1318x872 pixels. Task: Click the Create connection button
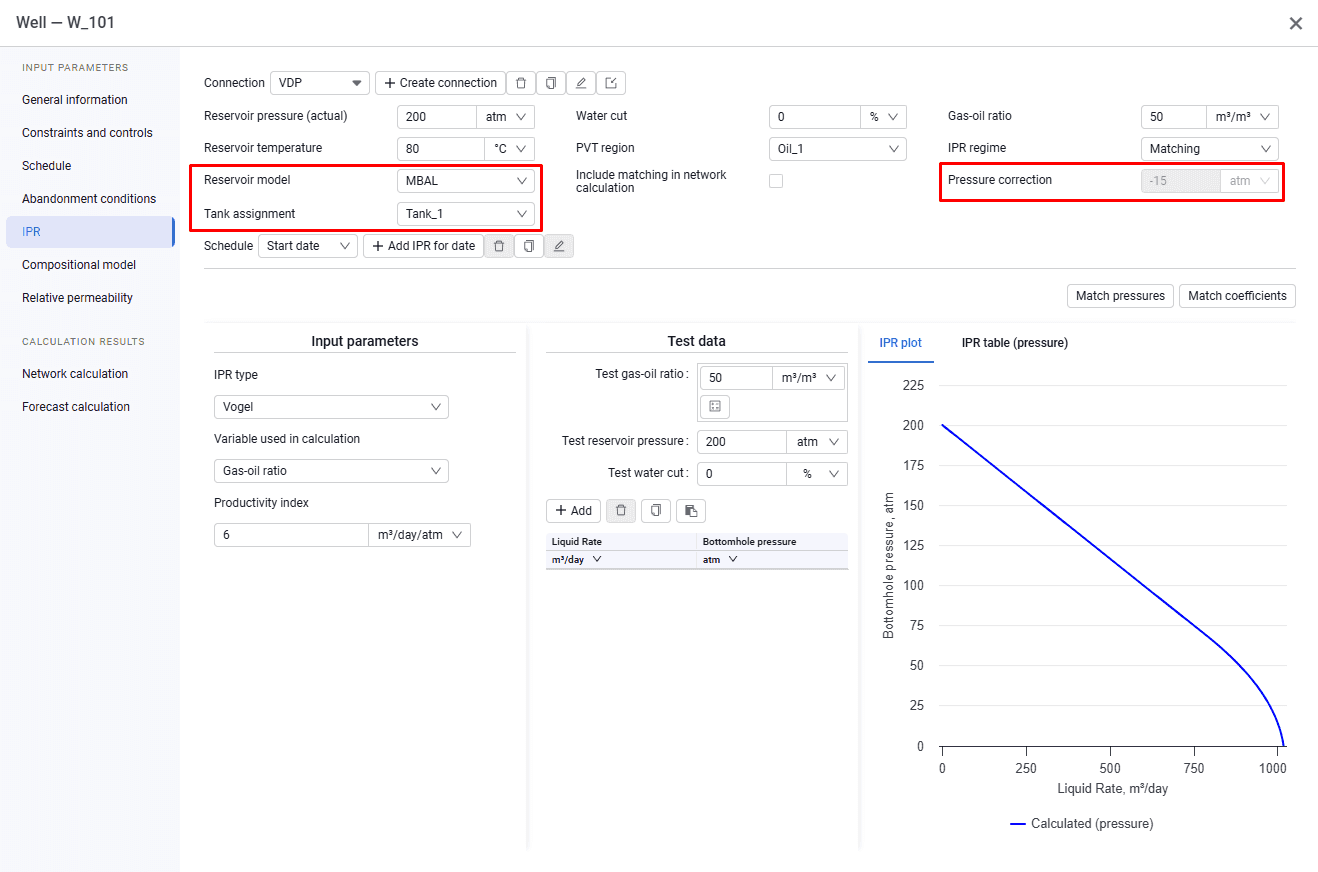pyautogui.click(x=440, y=83)
